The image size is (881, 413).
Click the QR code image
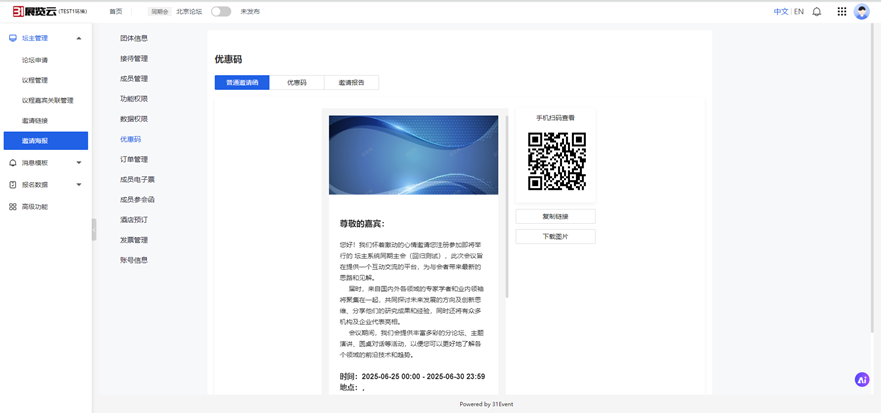click(x=557, y=161)
